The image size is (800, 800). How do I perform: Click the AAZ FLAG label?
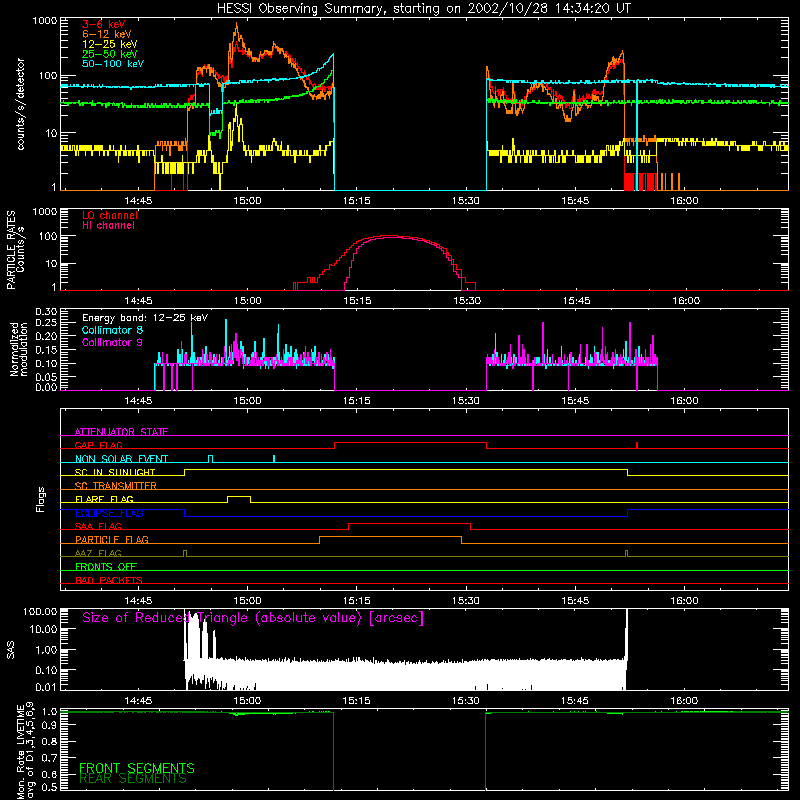pos(98,553)
